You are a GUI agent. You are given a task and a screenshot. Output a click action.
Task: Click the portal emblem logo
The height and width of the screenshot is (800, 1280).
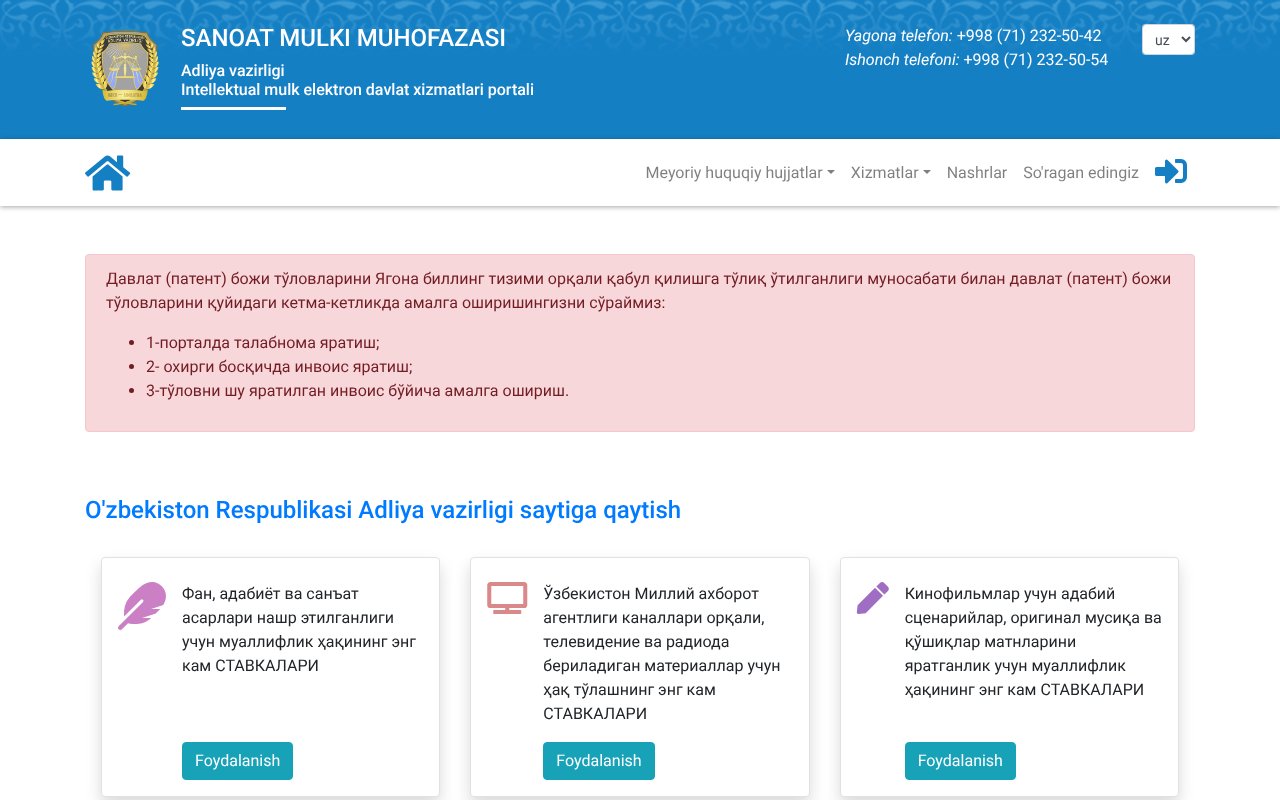pyautogui.click(x=125, y=68)
